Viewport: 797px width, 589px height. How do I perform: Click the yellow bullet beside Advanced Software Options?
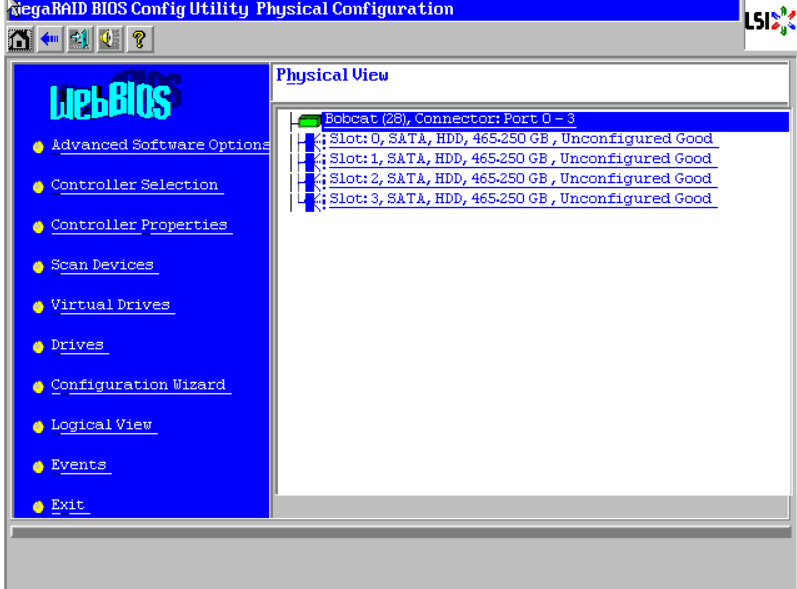point(38,147)
